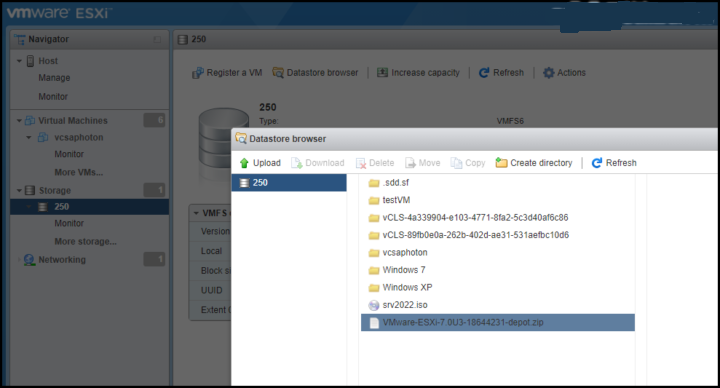This screenshot has width=720, height=388.
Task: Click the Windows 7 folder icon
Action: tap(374, 270)
